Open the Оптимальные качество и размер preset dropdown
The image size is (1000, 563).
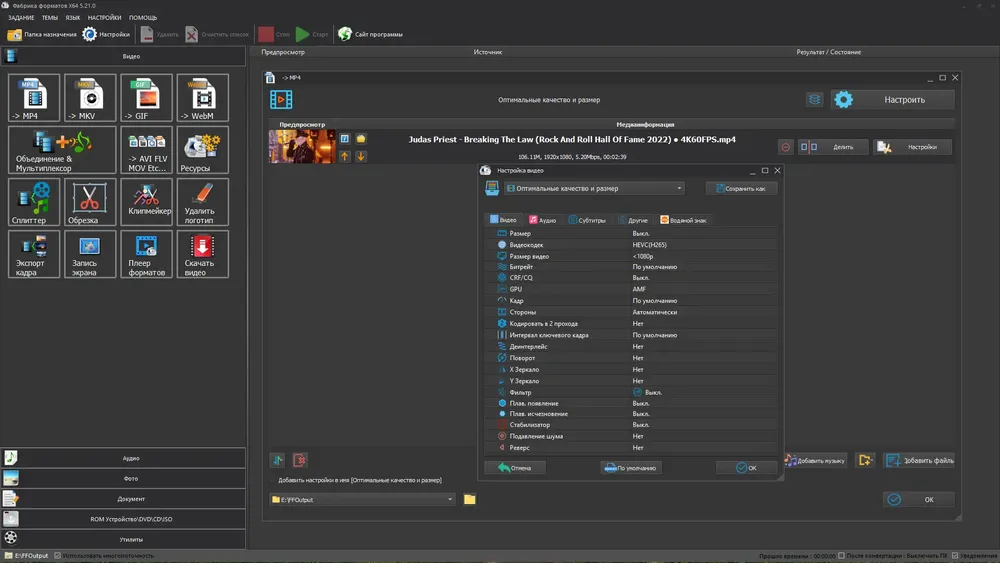pyautogui.click(x=594, y=188)
